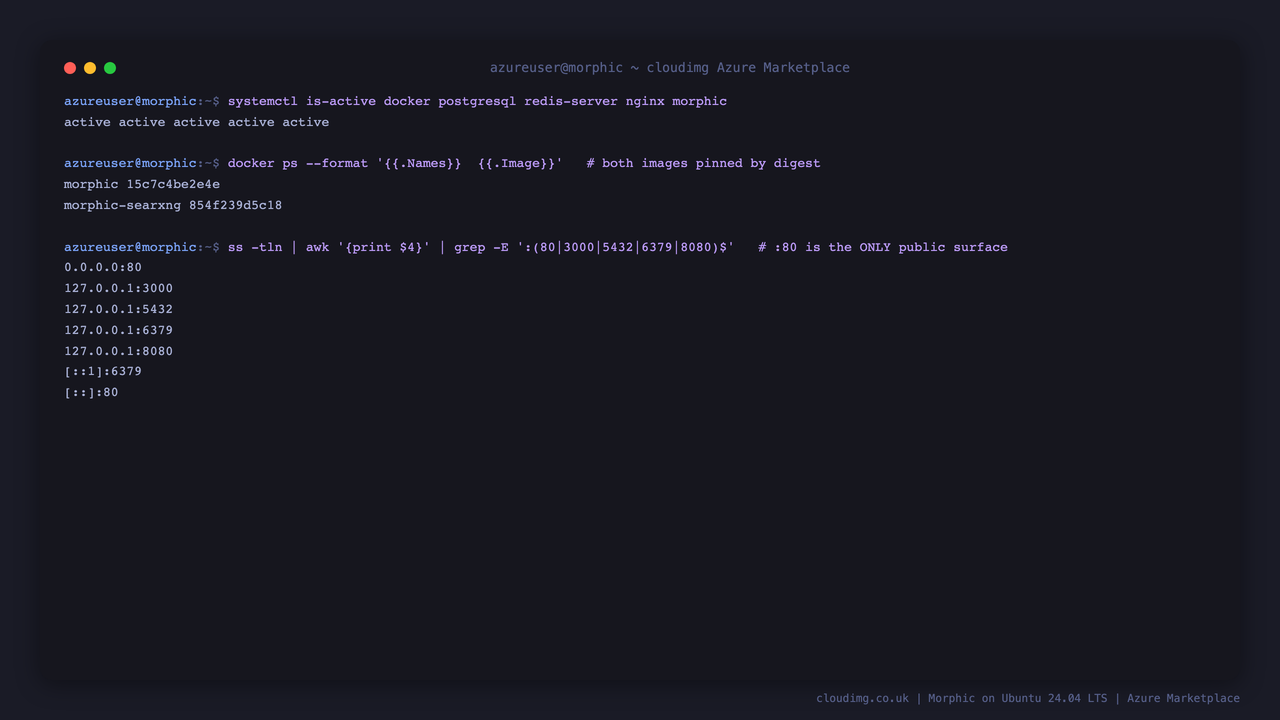
Task: Click the footer 'cloudimg.co.uk | Morphic on Ubuntu 24.04 LTS' caption
Action: 1028,698
